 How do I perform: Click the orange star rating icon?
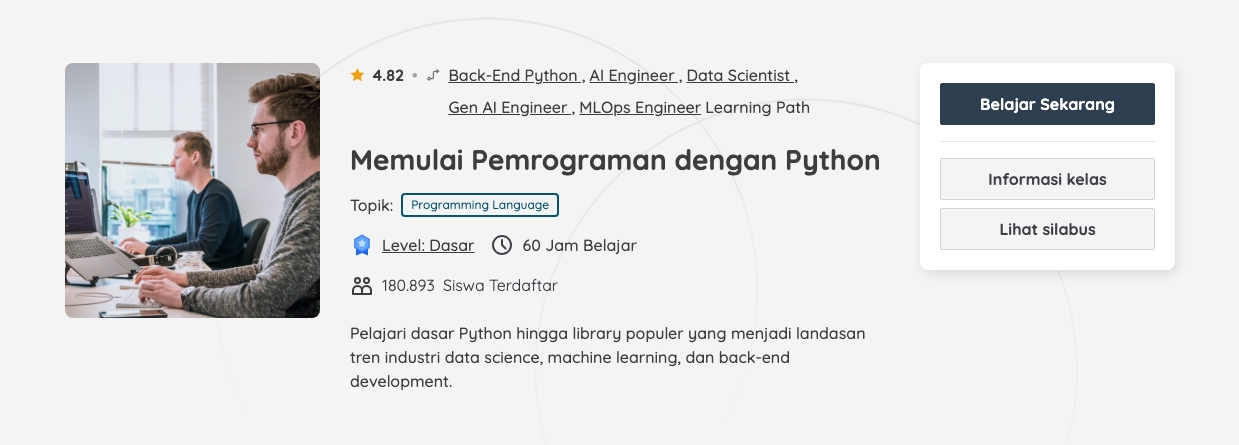pyautogui.click(x=357, y=75)
